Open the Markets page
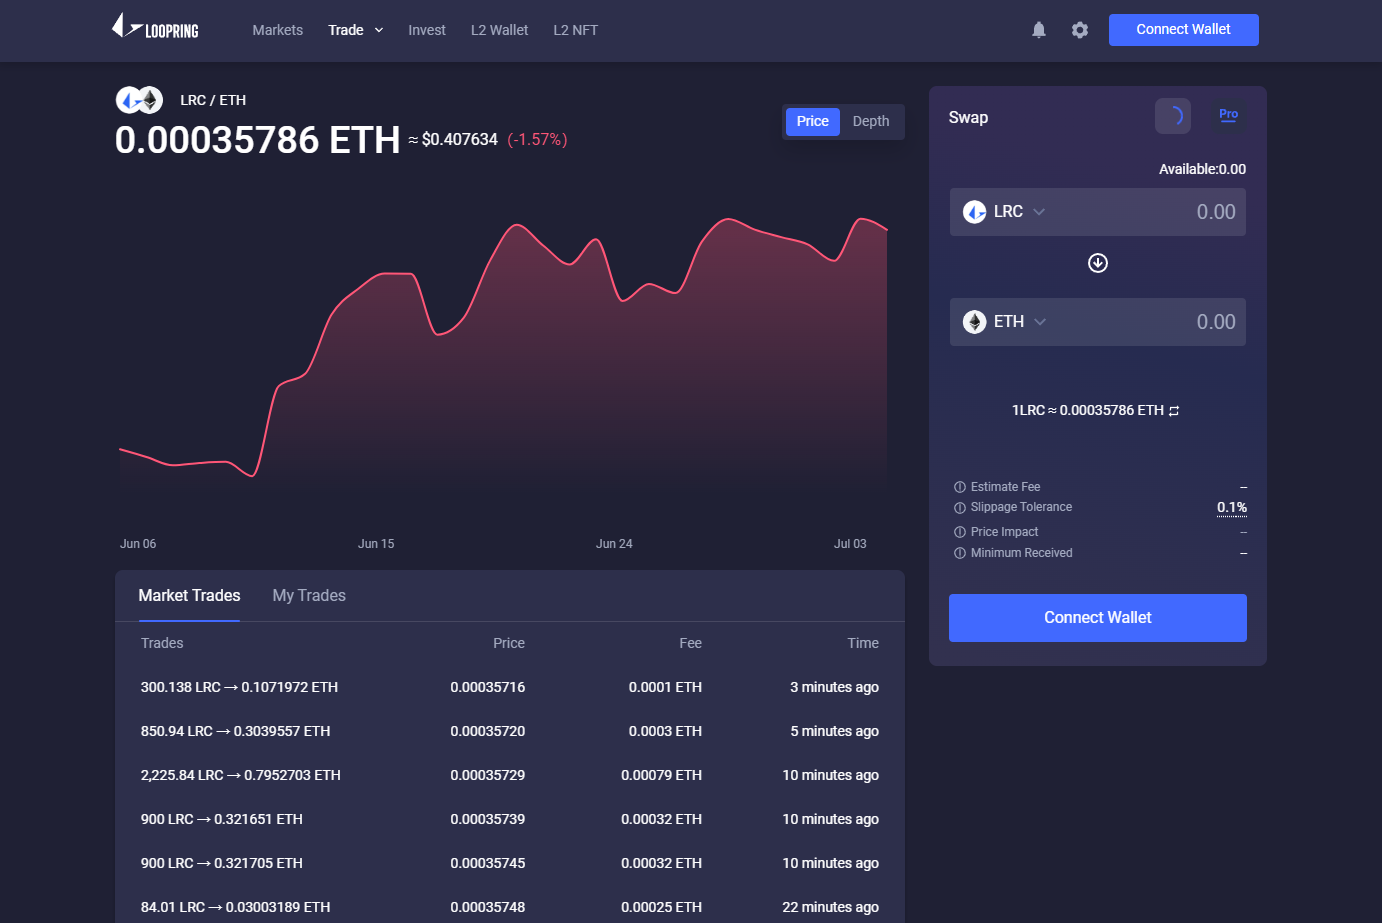 click(x=277, y=30)
